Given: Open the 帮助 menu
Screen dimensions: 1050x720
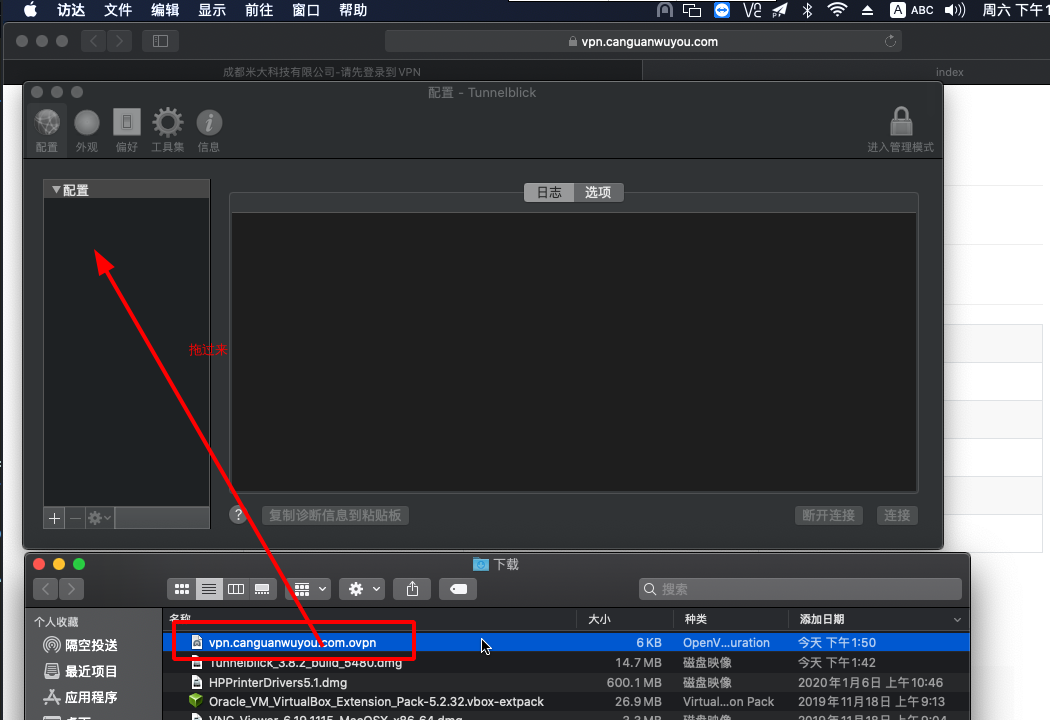Looking at the screenshot, I should pyautogui.click(x=353, y=10).
